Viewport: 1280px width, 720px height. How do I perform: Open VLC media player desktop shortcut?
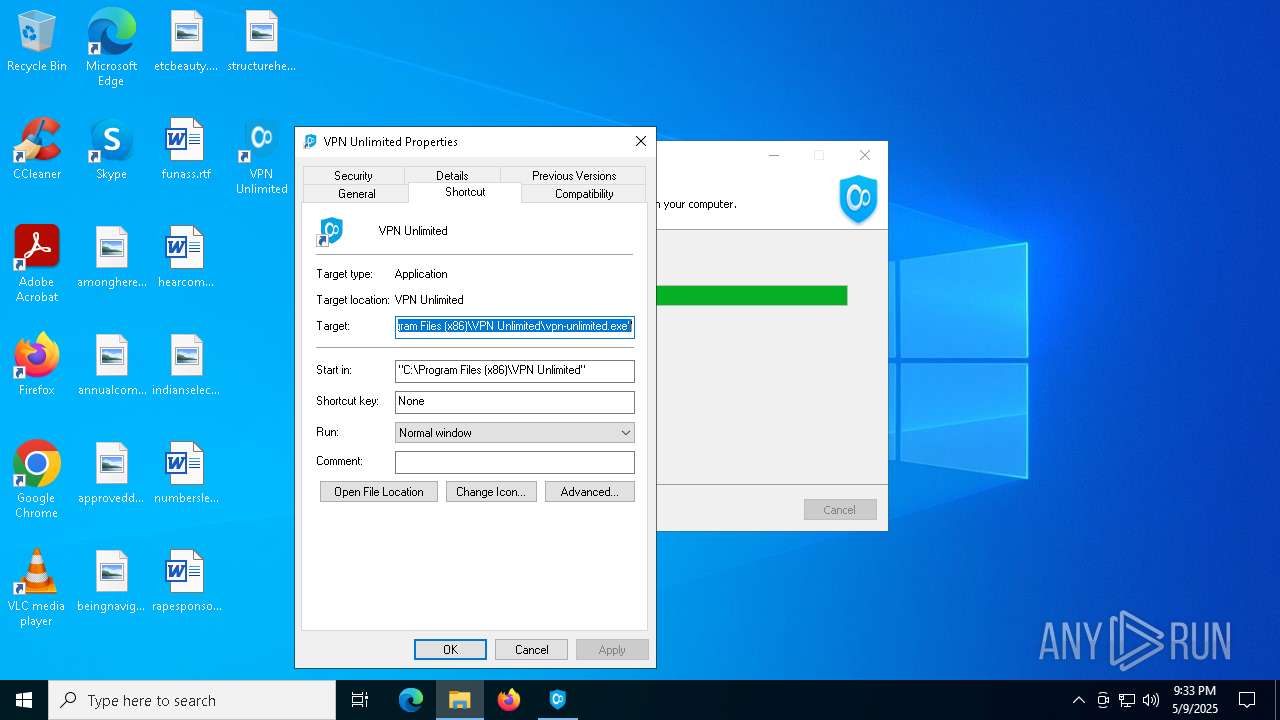tap(37, 589)
